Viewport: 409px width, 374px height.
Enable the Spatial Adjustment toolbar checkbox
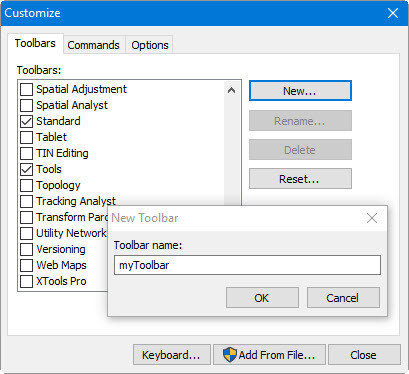pyautogui.click(x=26, y=89)
